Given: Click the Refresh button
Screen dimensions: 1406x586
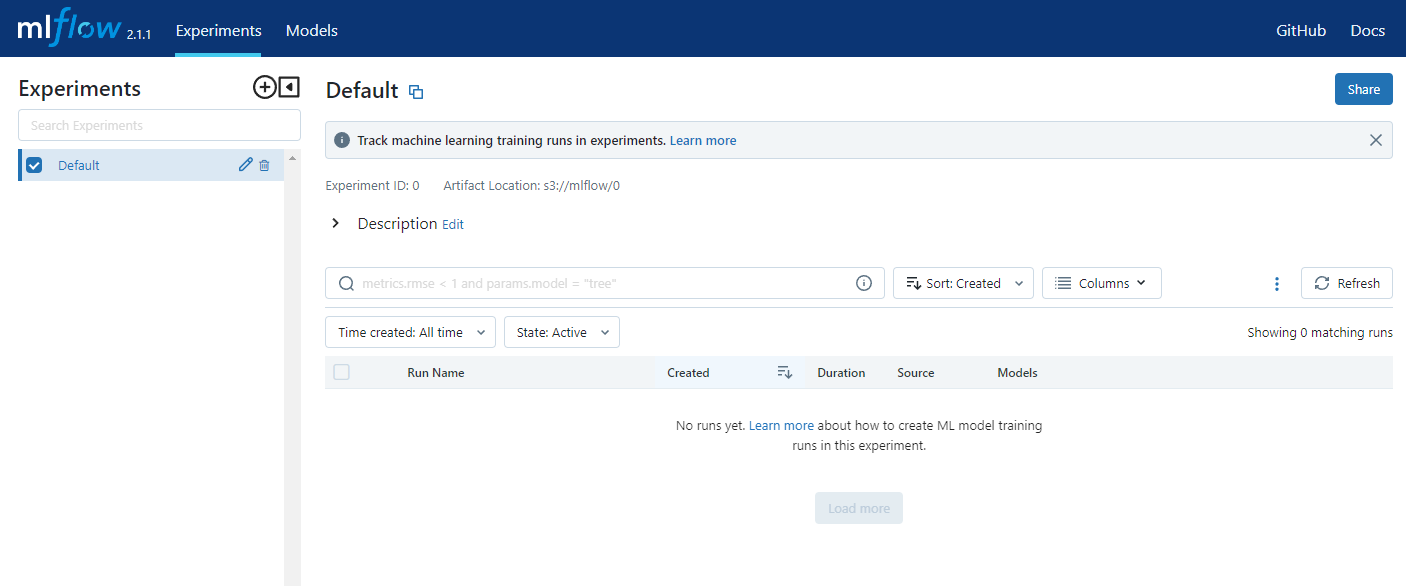Looking at the screenshot, I should (1347, 283).
